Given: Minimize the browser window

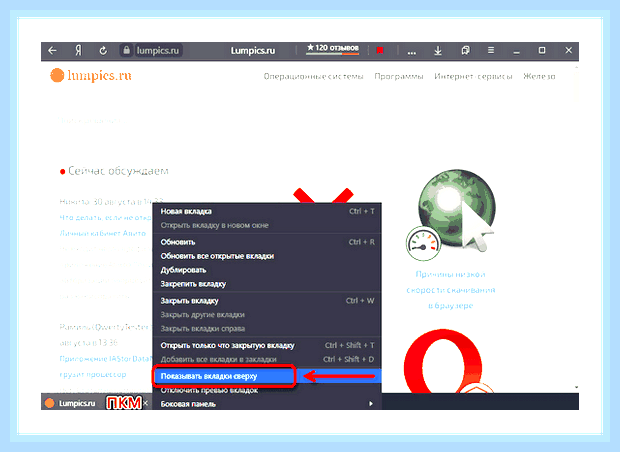Looking at the screenshot, I should coord(516,51).
